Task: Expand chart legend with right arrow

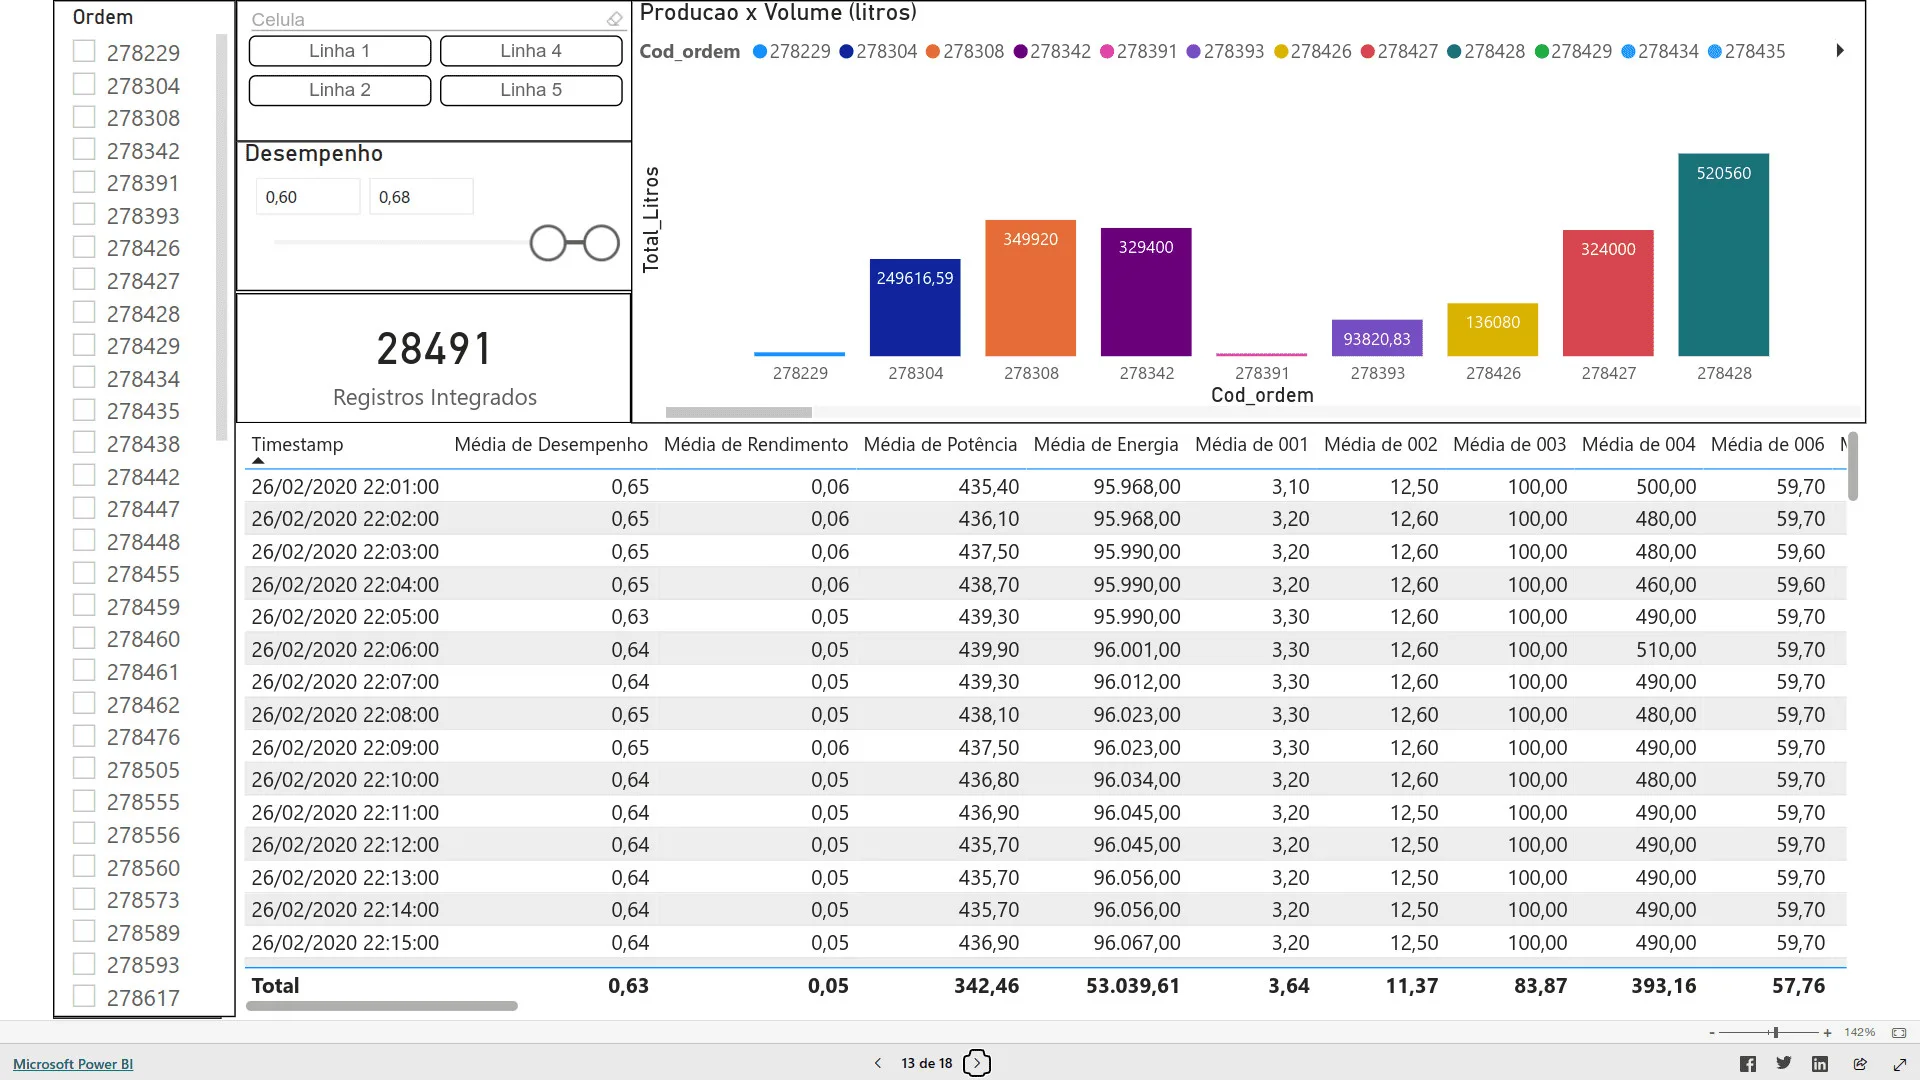Action: click(1839, 51)
